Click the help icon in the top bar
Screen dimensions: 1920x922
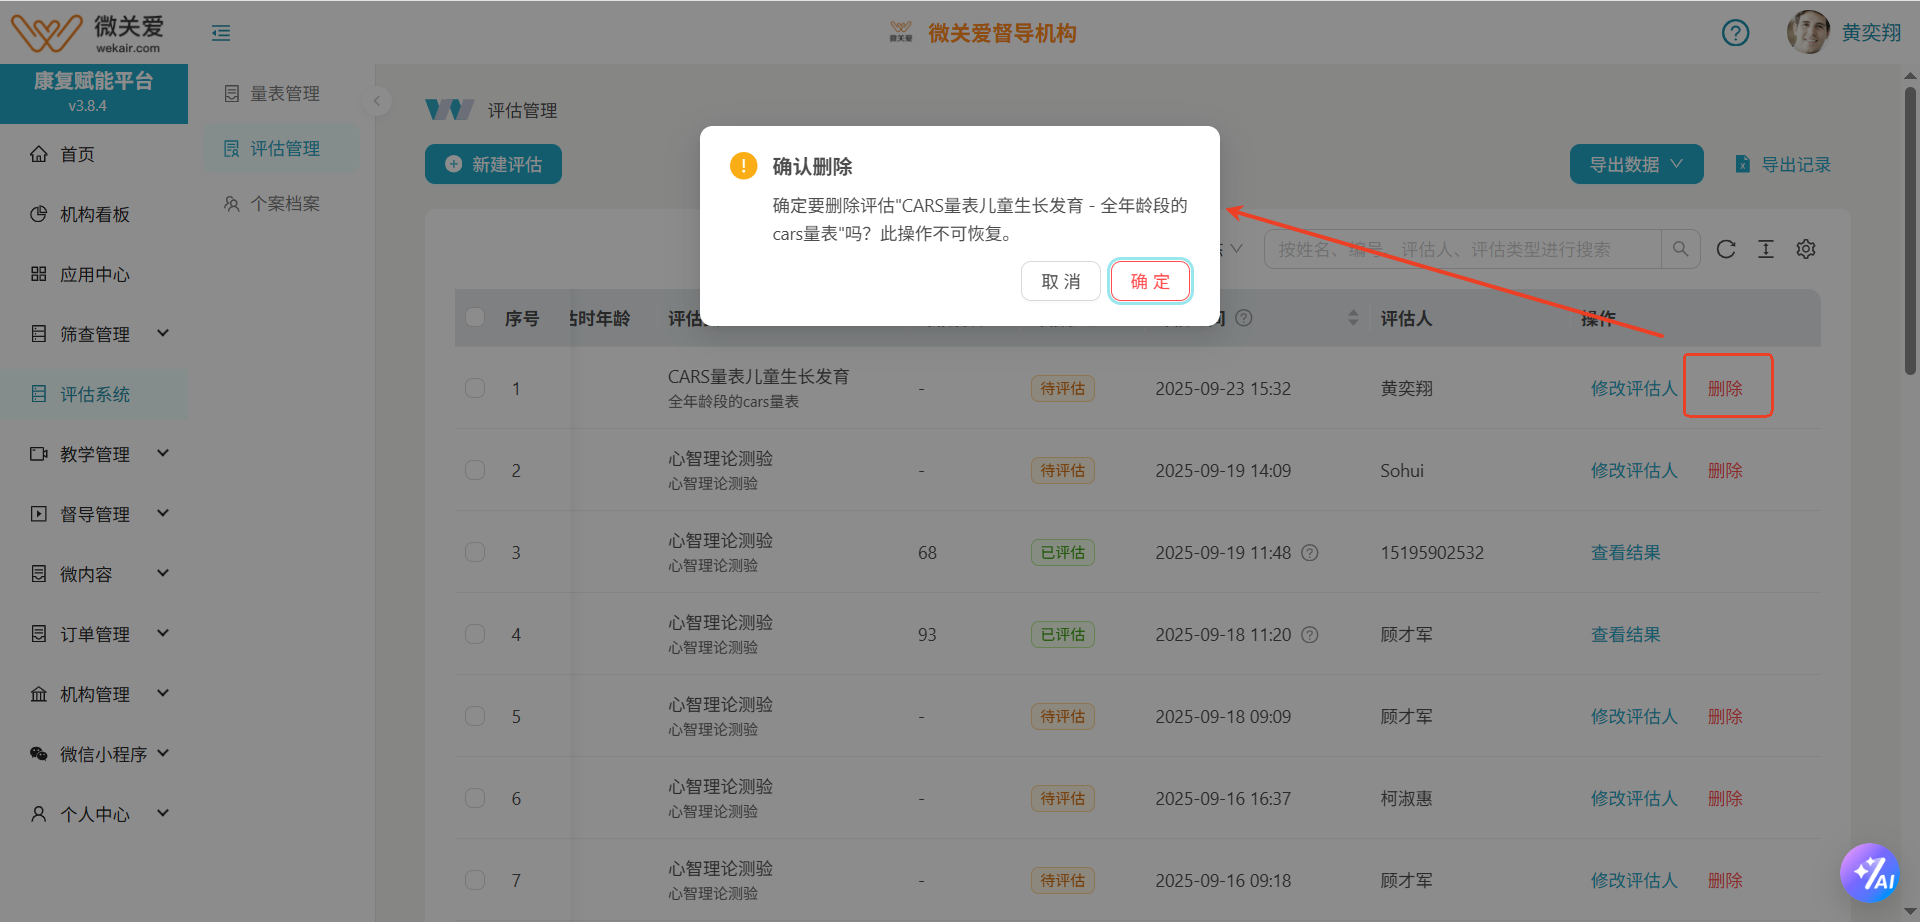click(x=1735, y=32)
